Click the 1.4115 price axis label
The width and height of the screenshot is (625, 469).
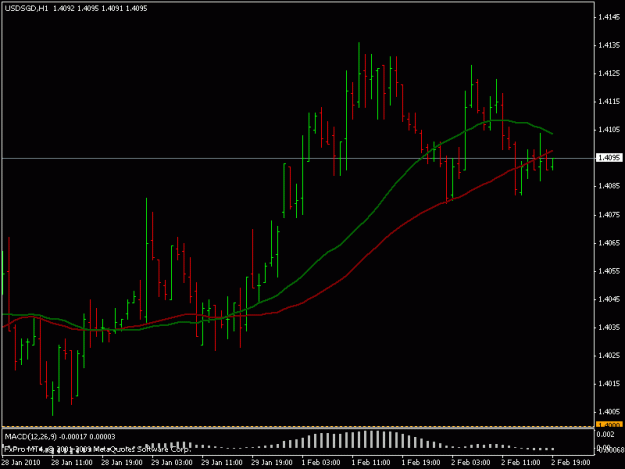(x=609, y=102)
